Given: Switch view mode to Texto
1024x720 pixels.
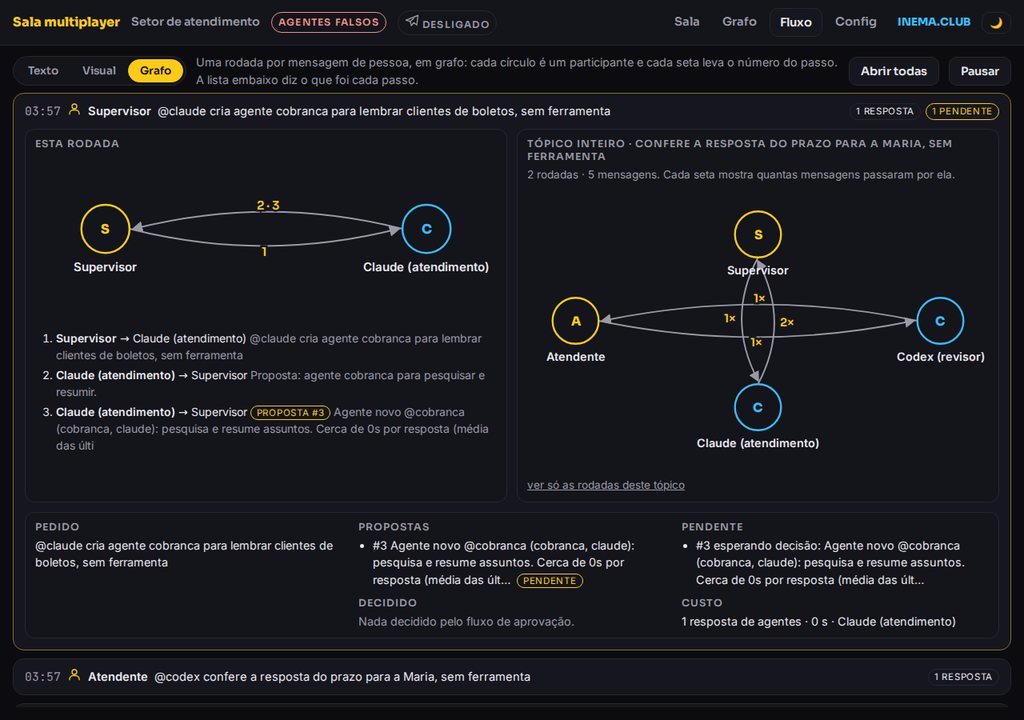Looking at the screenshot, I should pos(43,71).
